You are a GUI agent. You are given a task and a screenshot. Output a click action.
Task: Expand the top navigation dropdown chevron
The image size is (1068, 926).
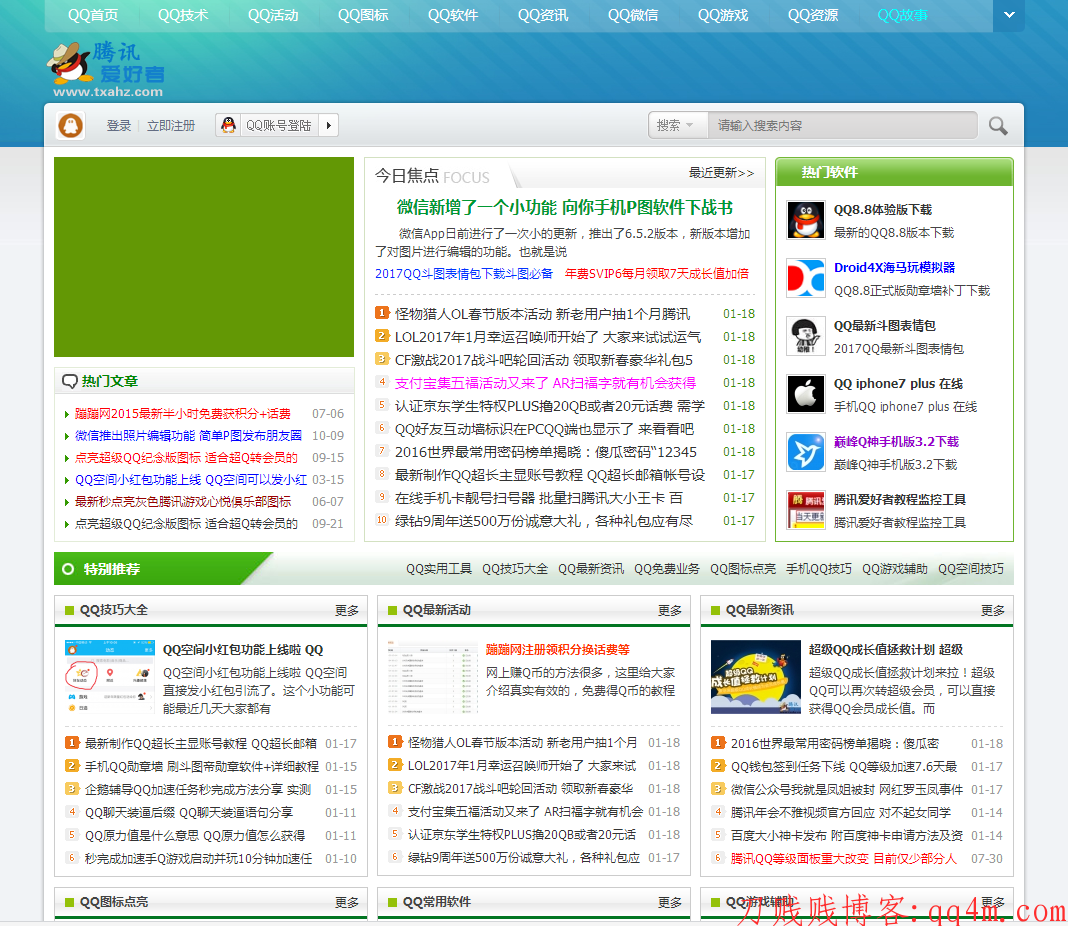[x=1009, y=15]
